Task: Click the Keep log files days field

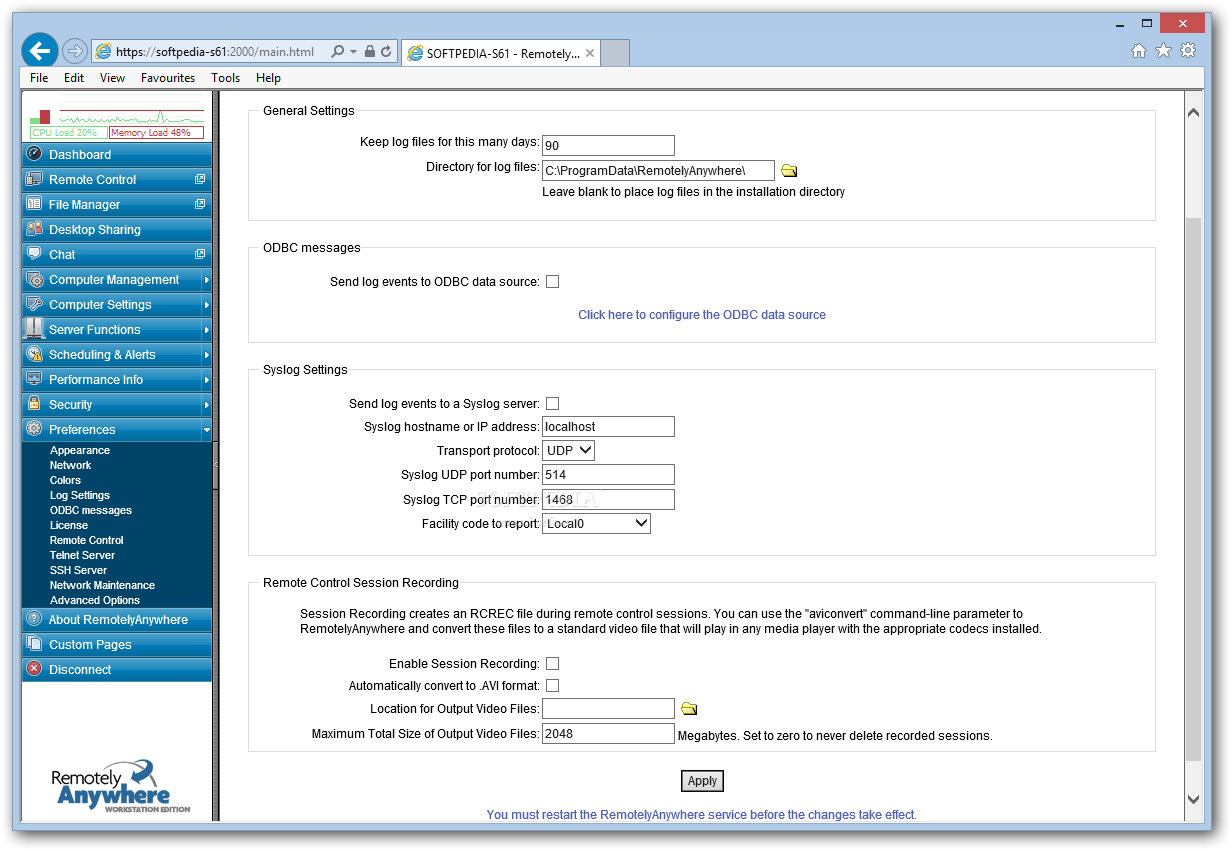Action: tap(609, 145)
